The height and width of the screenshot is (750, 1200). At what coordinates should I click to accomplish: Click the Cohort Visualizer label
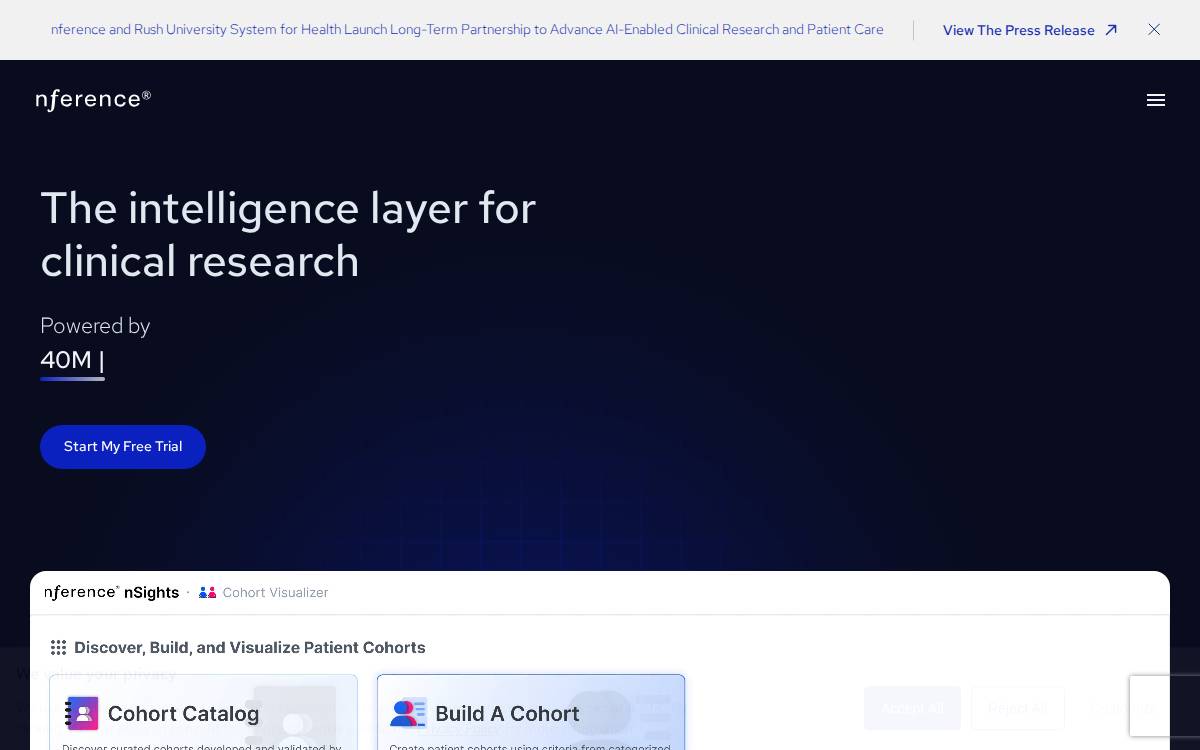[x=275, y=593]
